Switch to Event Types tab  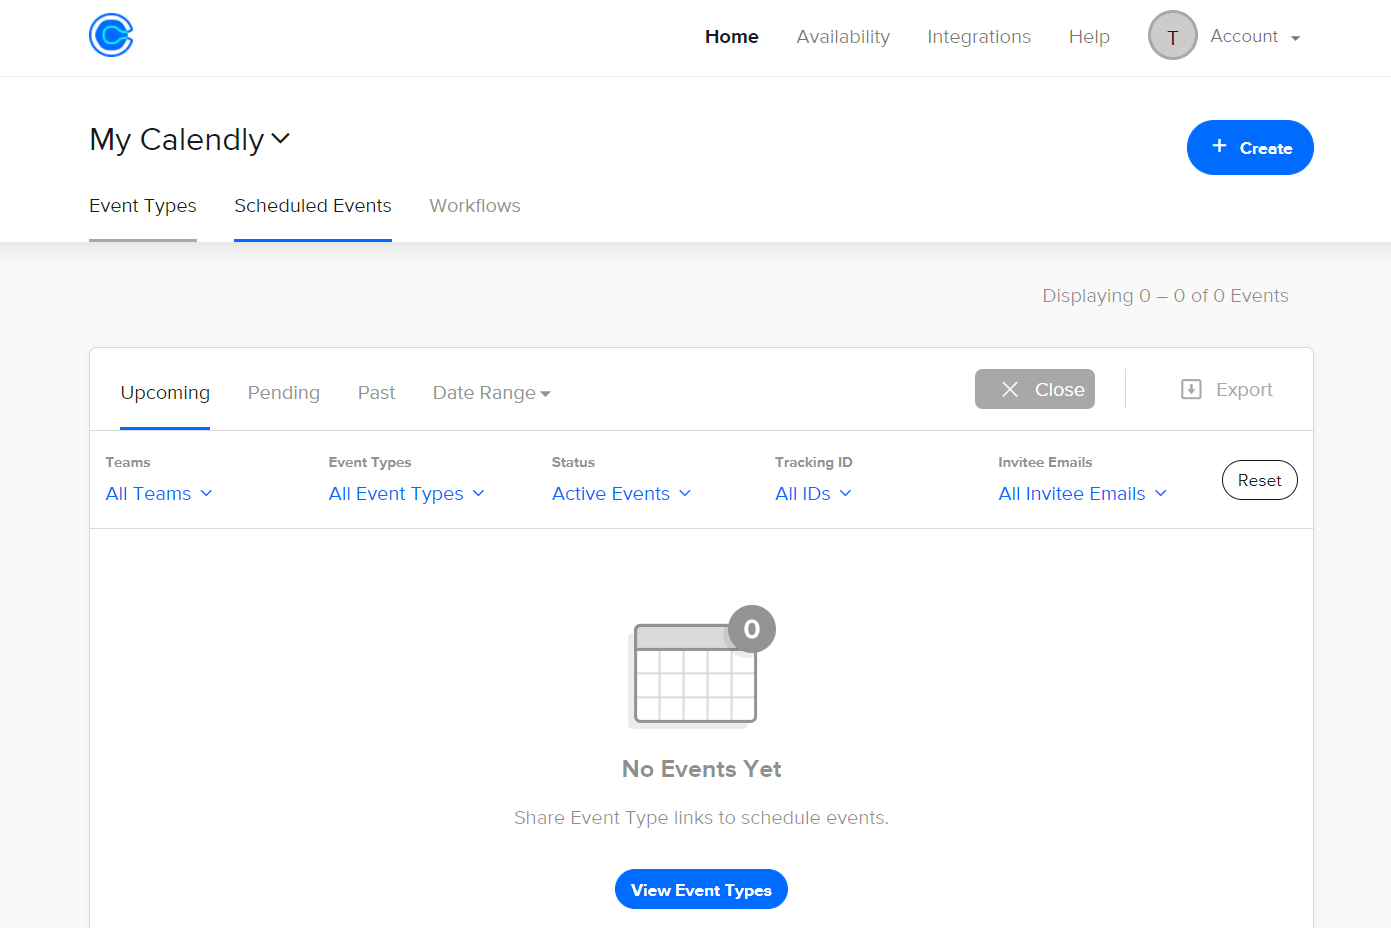(143, 206)
